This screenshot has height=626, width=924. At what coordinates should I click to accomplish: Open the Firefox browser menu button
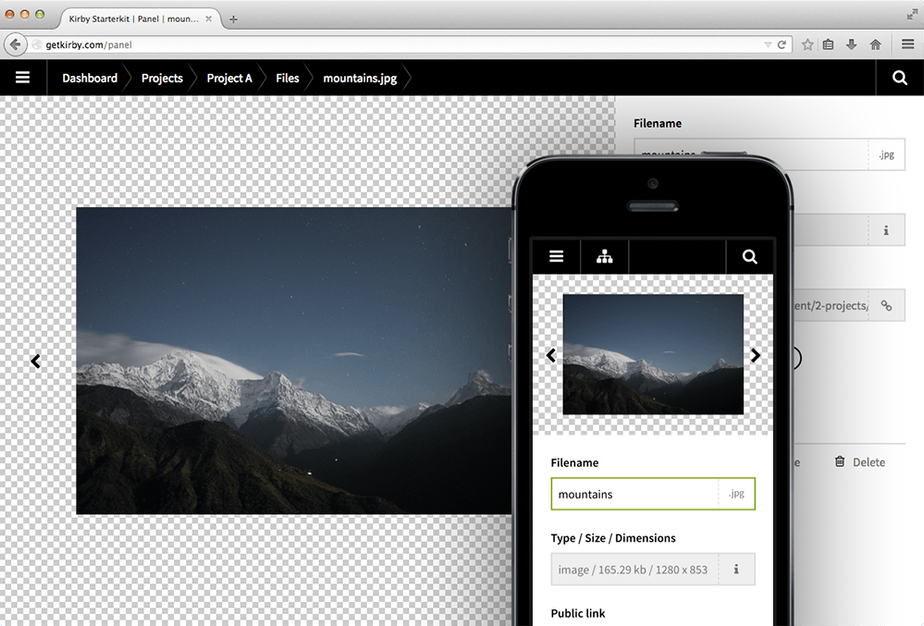907,44
